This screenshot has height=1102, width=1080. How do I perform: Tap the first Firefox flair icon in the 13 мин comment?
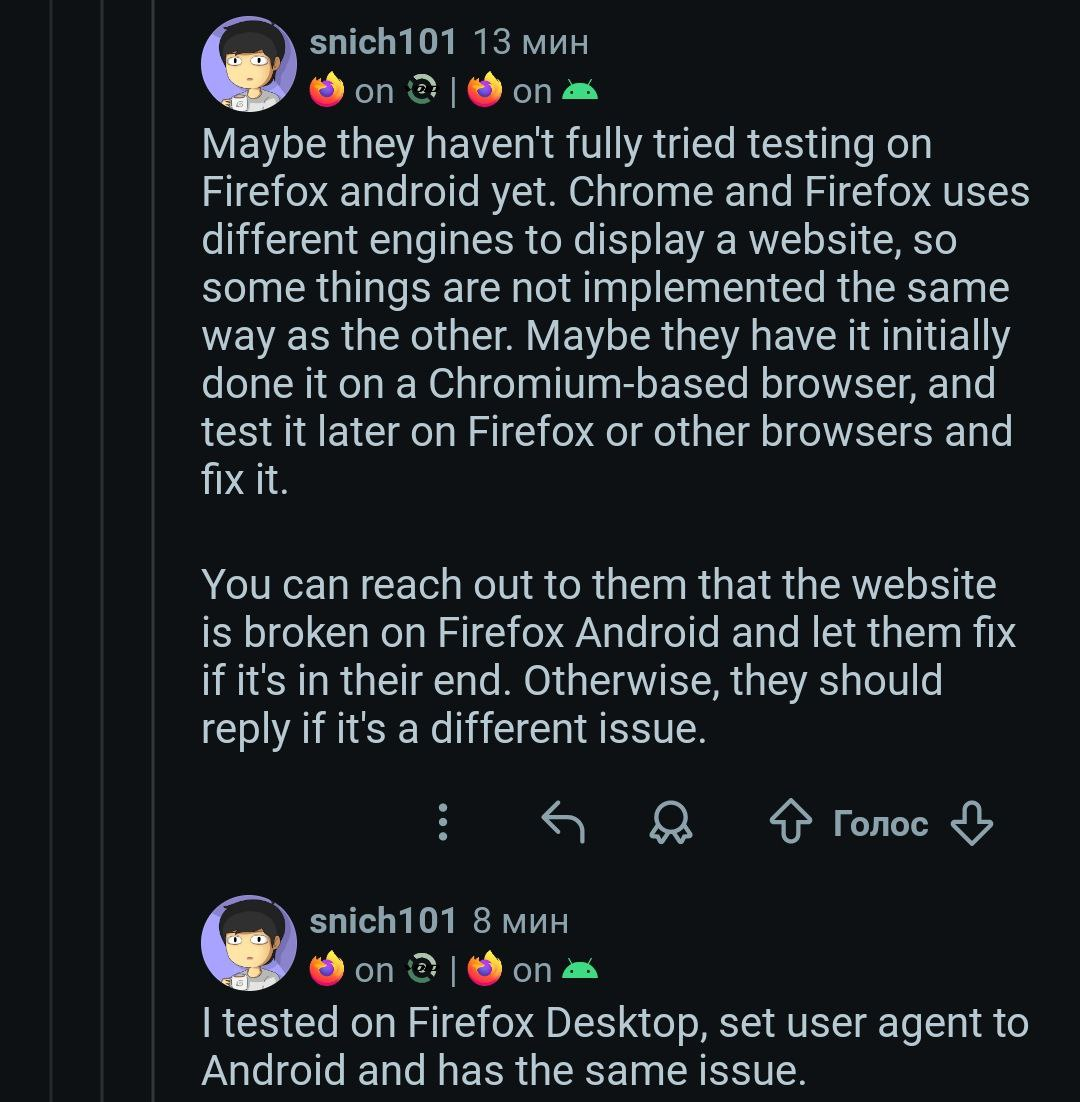326,91
